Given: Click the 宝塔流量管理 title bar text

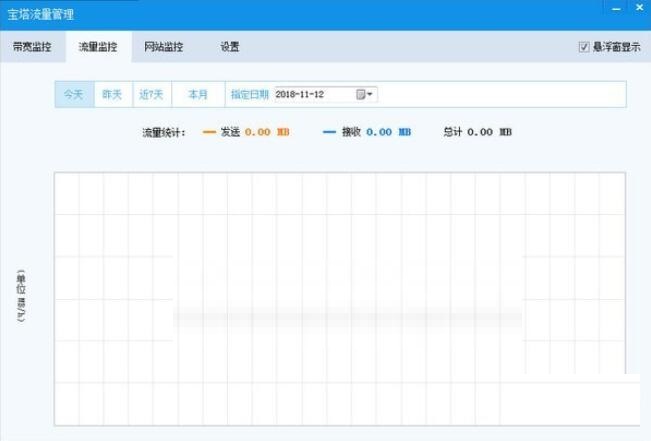Looking at the screenshot, I should 40,15.
